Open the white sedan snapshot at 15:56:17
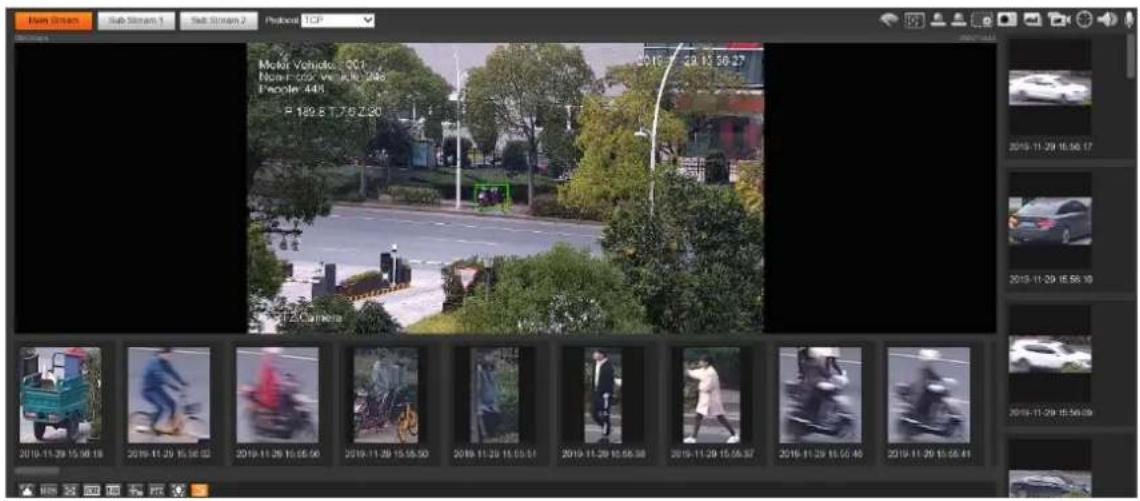Image resolution: width=1140 pixels, height=501 pixels. pyautogui.click(x=1050, y=88)
